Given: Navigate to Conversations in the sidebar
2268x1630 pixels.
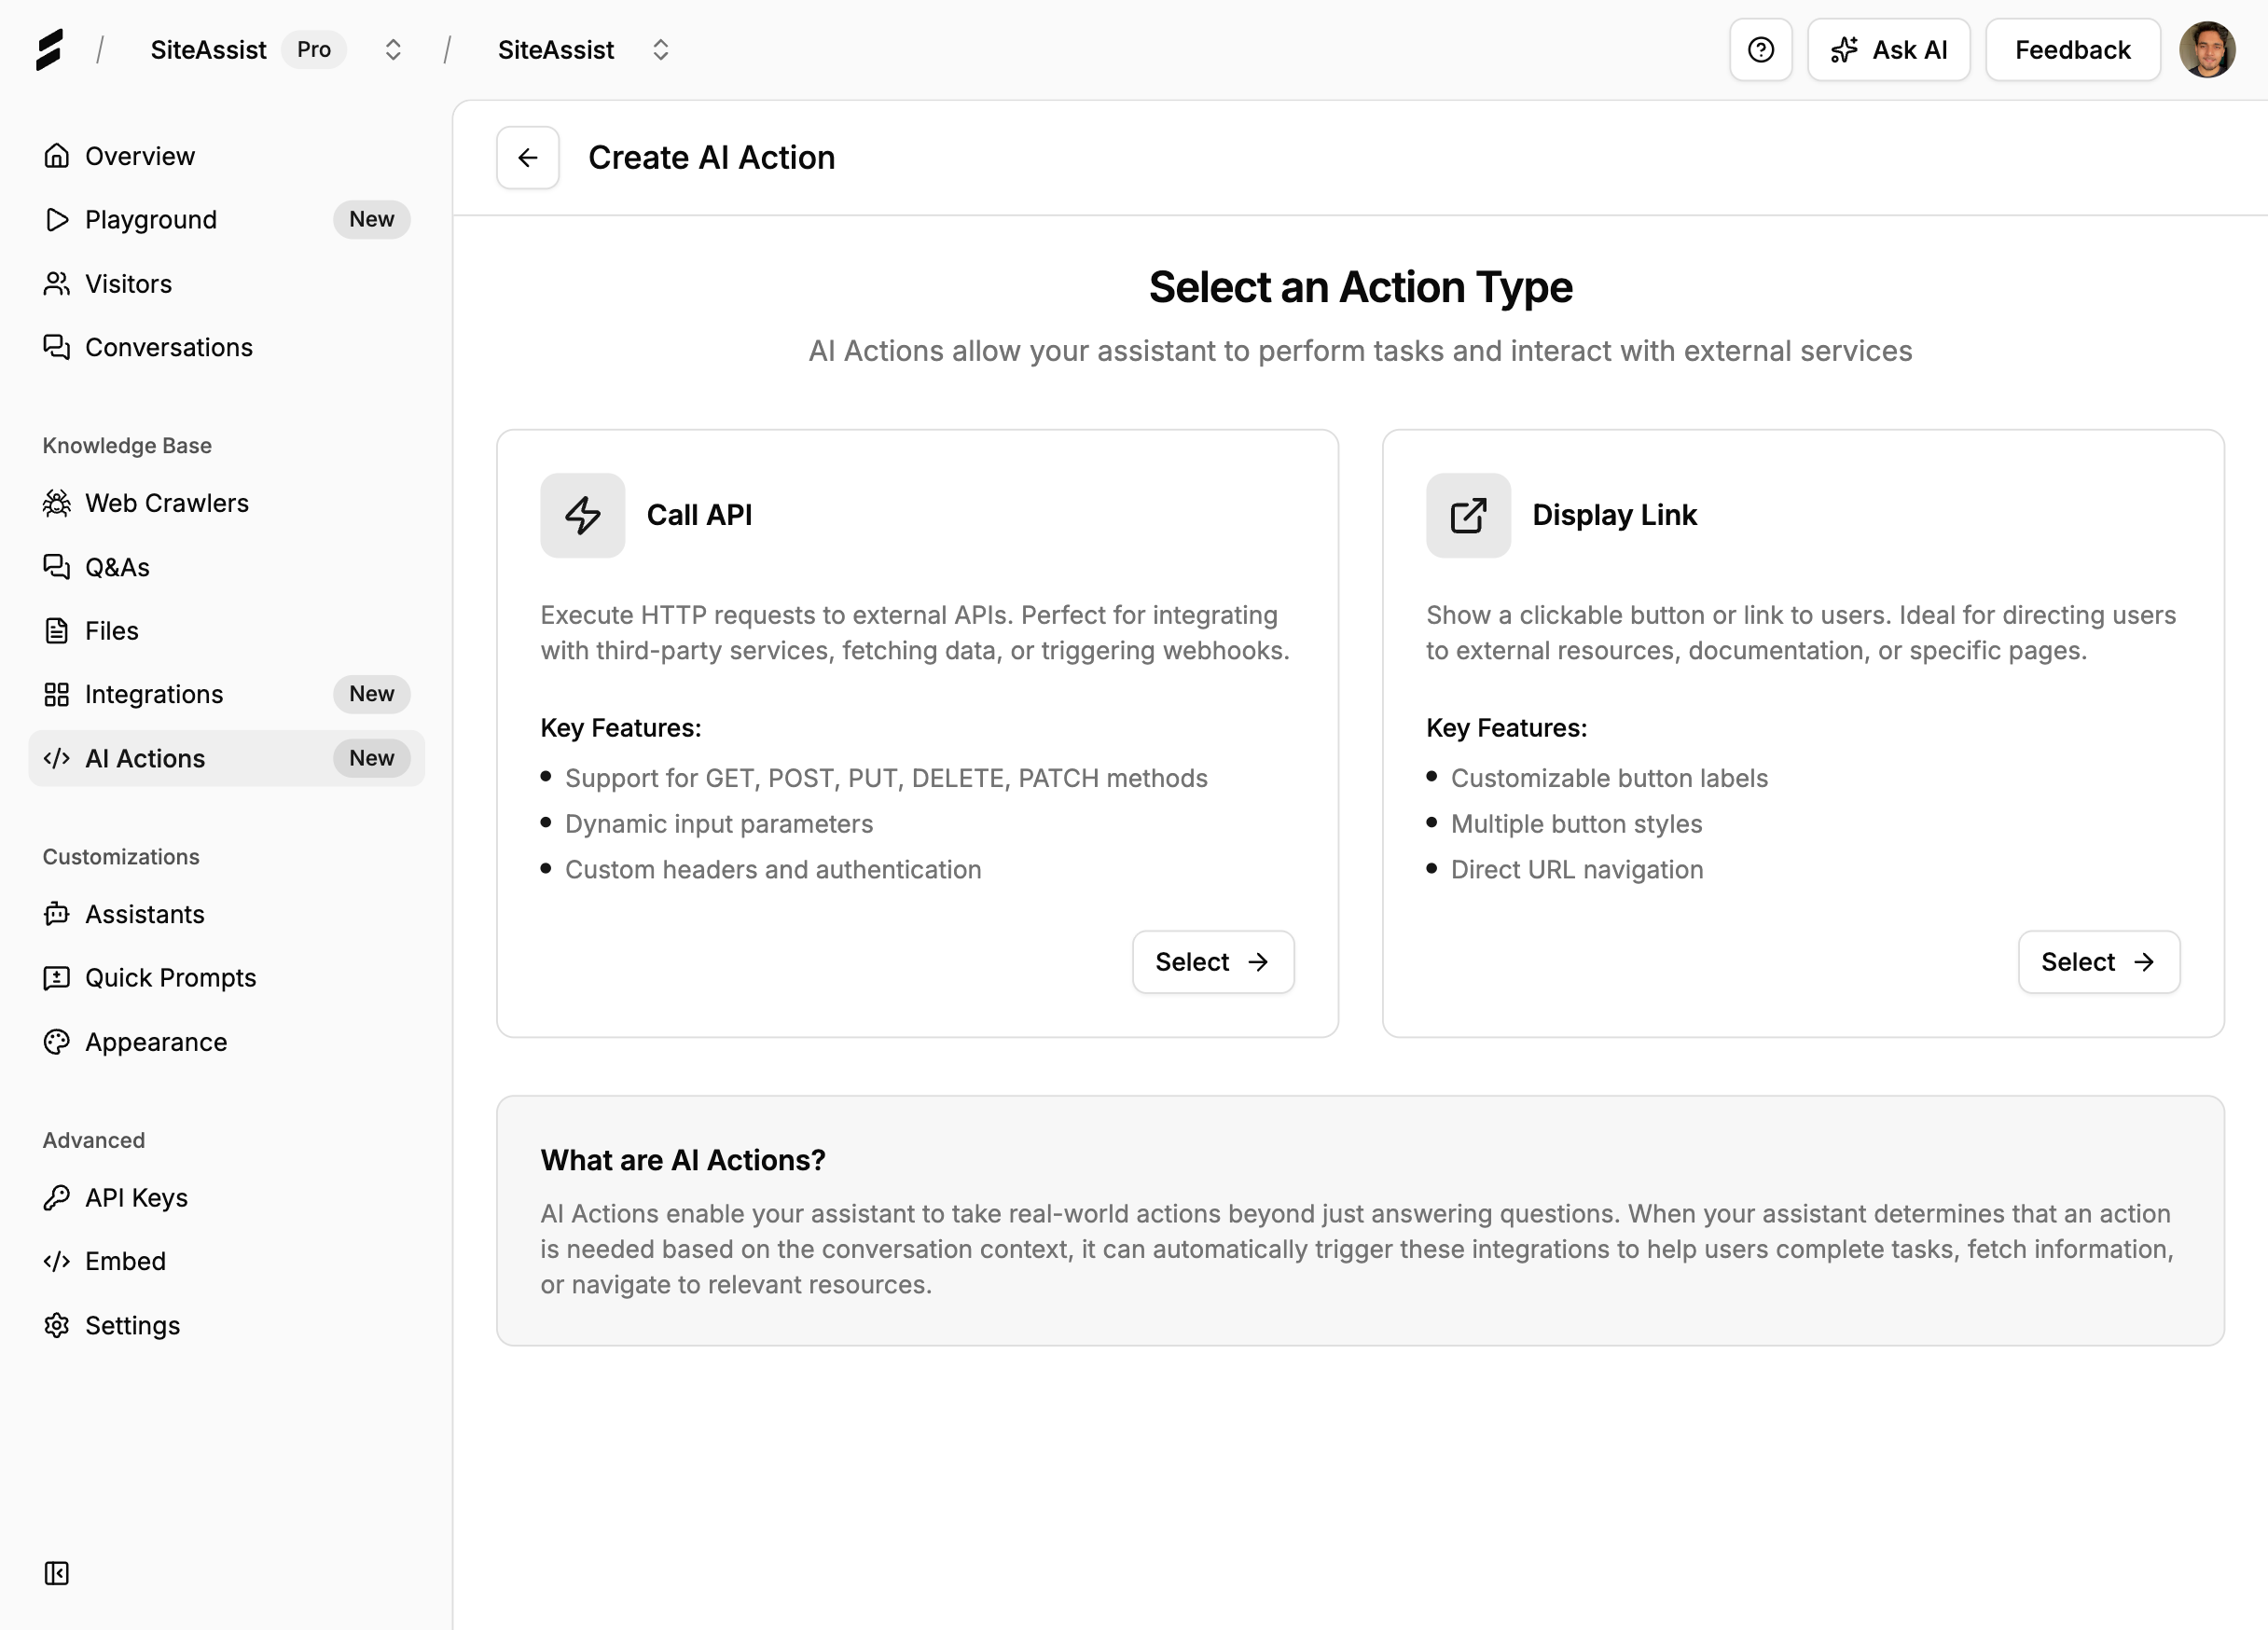Looking at the screenshot, I should click(168, 347).
